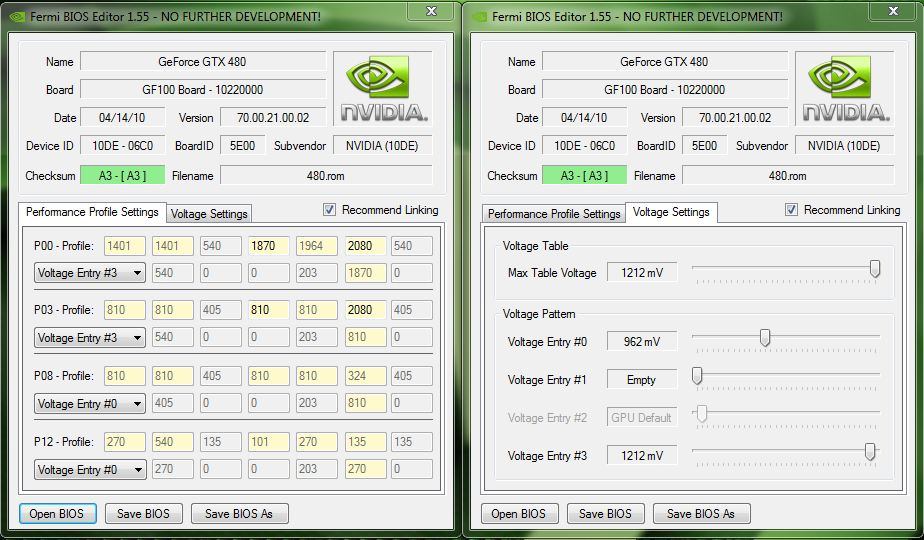This screenshot has width=924, height=540.
Task: Switch to Voltage Settings tab in left window
Action: pyautogui.click(x=209, y=214)
